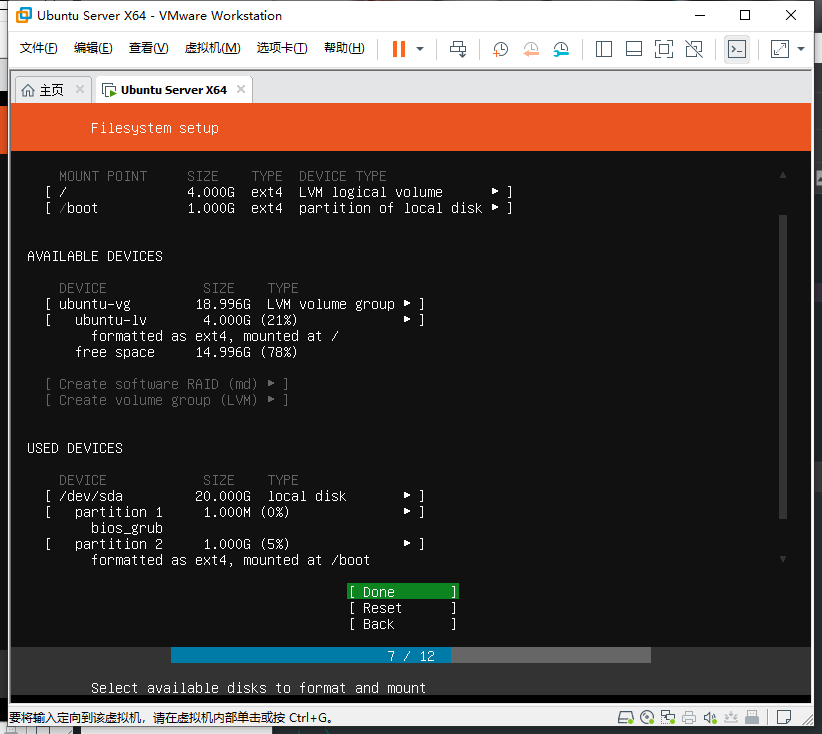The width and height of the screenshot is (822, 734).
Task: Close the Ubuntu Server X64 tab
Action: click(241, 89)
